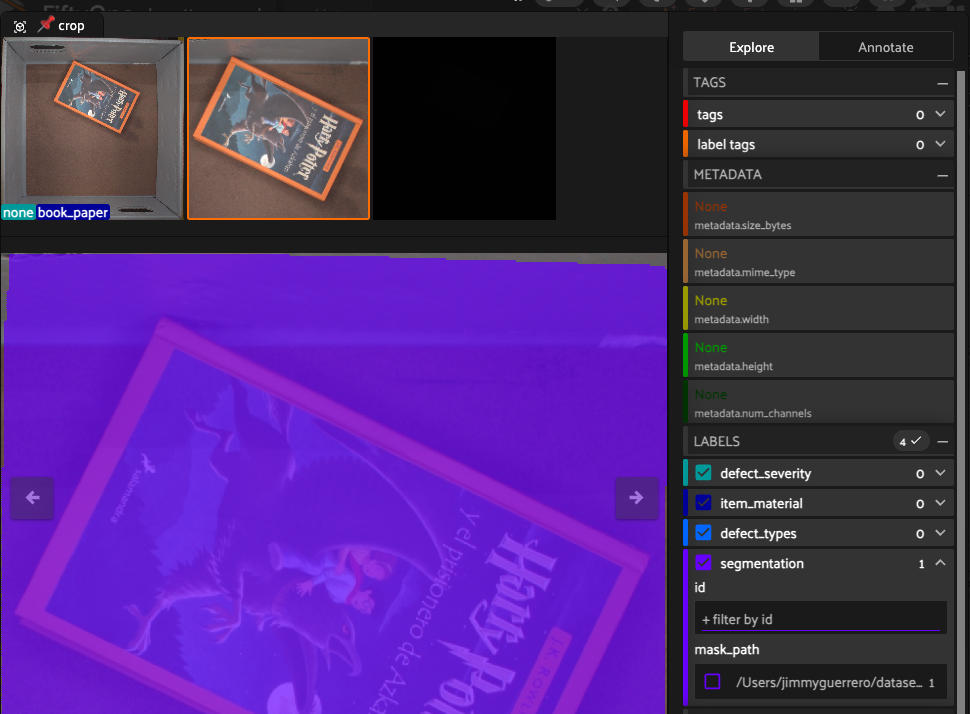Viewport: 970px width, 714px height.
Task: Click the metadata.mime_type entry
Action: coord(818,261)
